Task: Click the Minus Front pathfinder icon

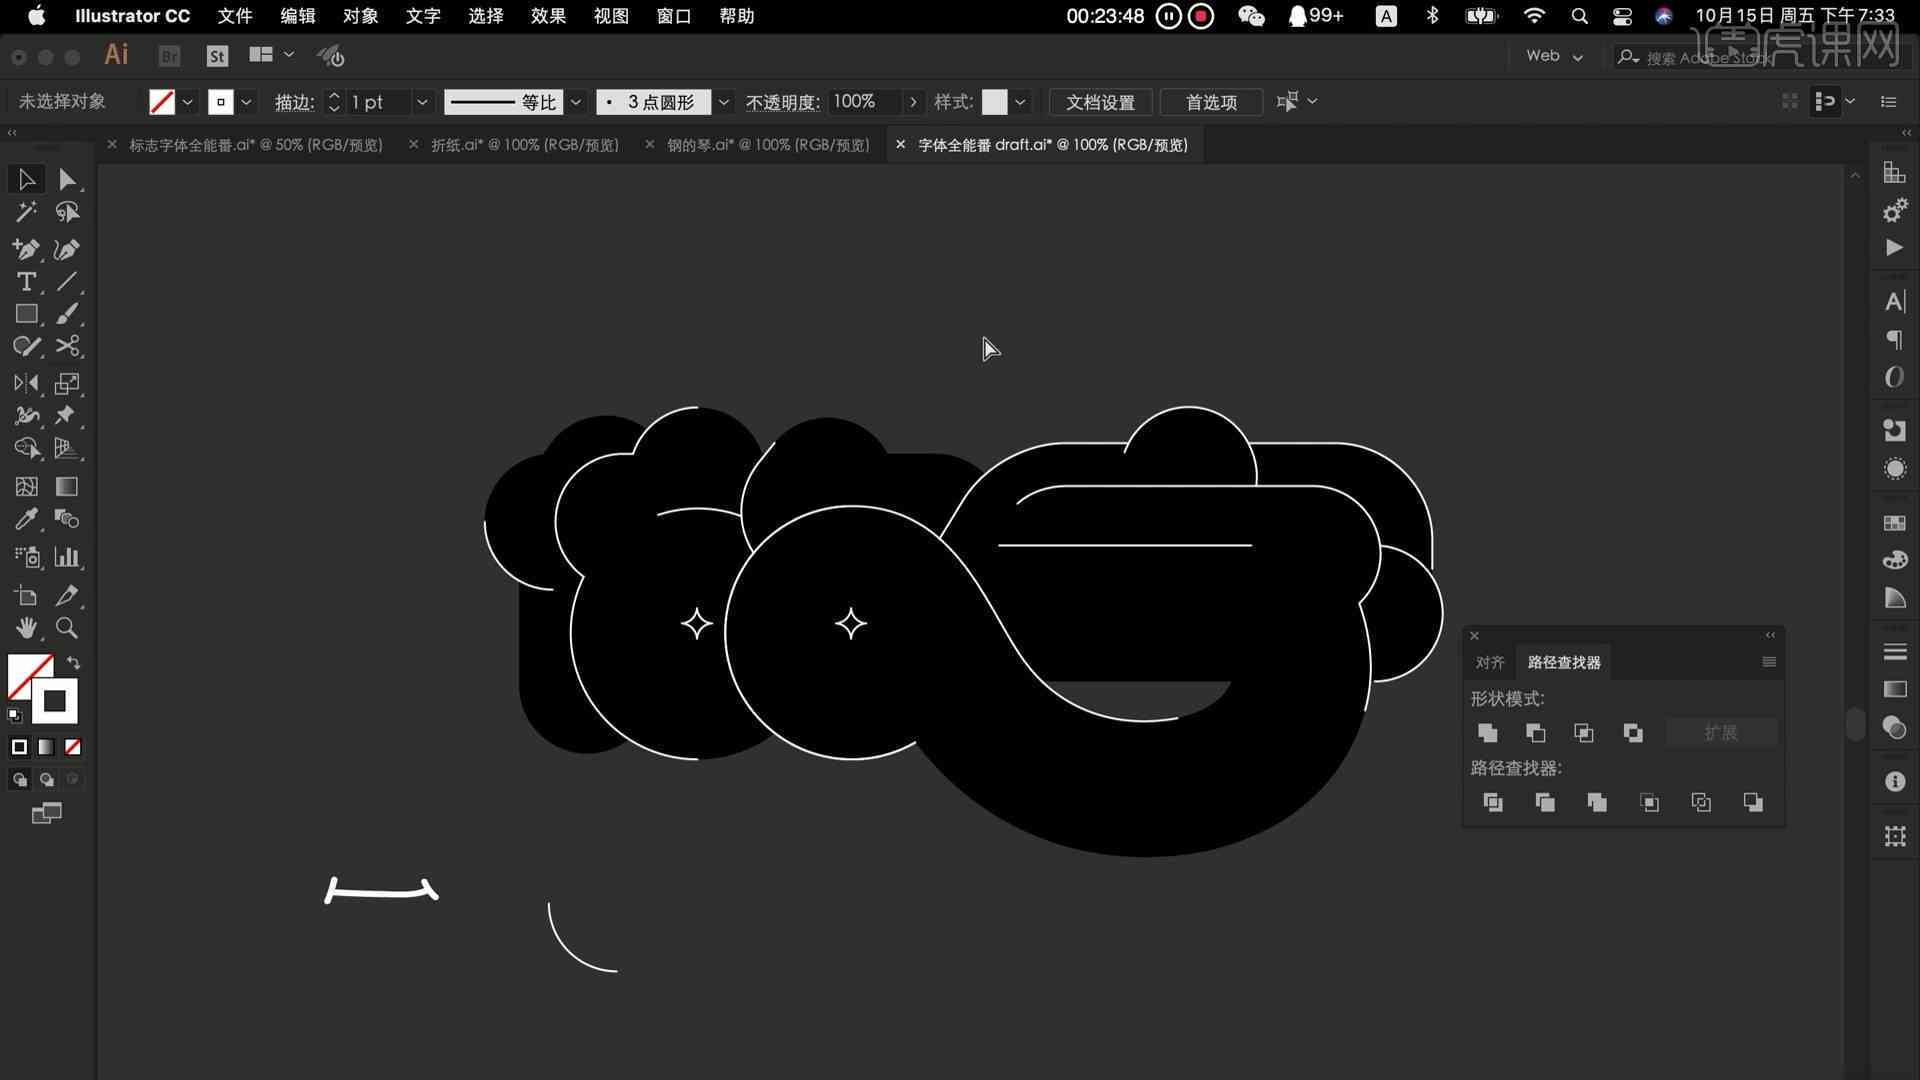Action: pyautogui.click(x=1535, y=732)
